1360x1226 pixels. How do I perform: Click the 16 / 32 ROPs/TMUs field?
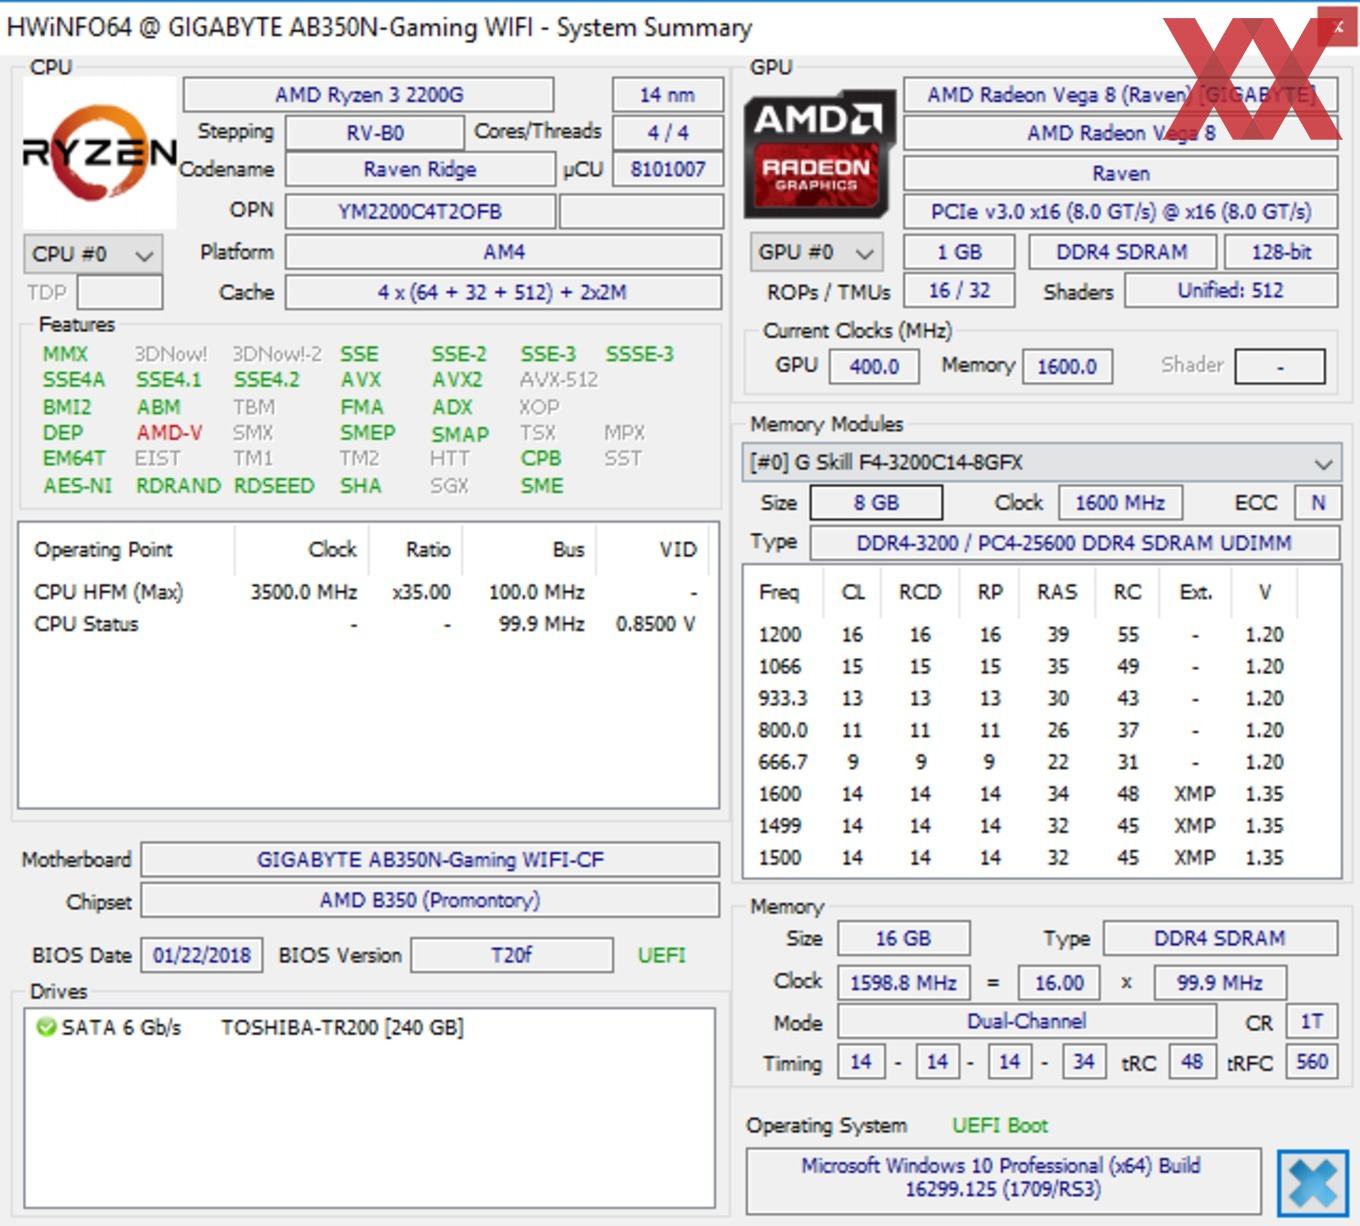click(959, 291)
